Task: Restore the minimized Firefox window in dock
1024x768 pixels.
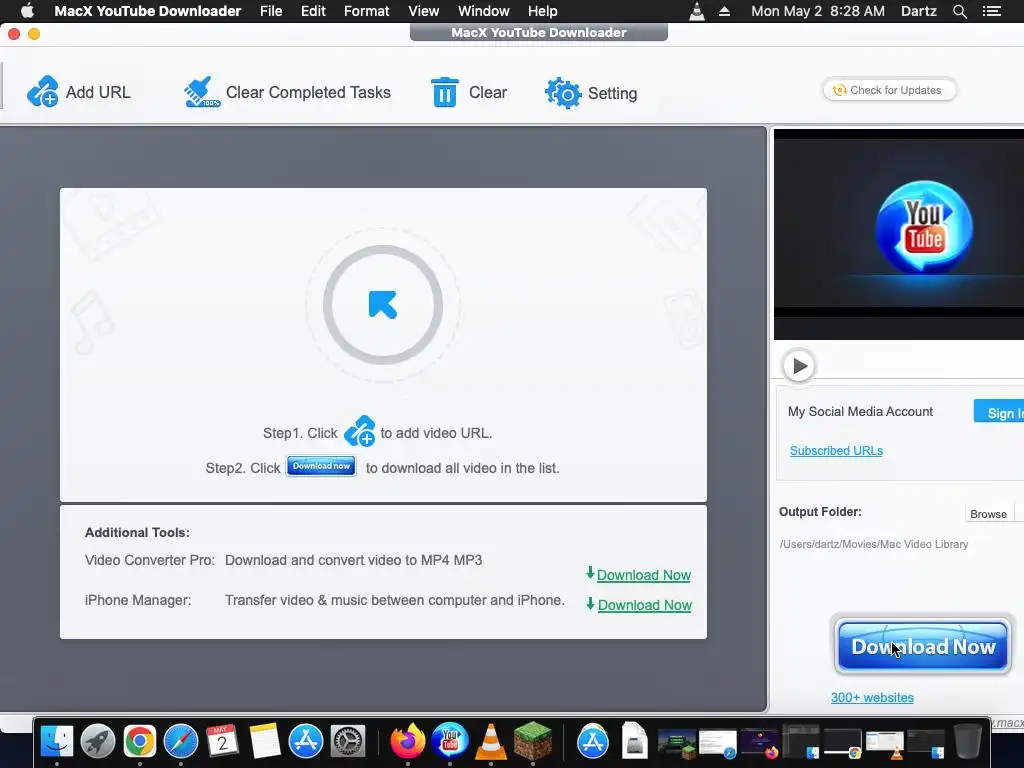Action: click(x=760, y=744)
